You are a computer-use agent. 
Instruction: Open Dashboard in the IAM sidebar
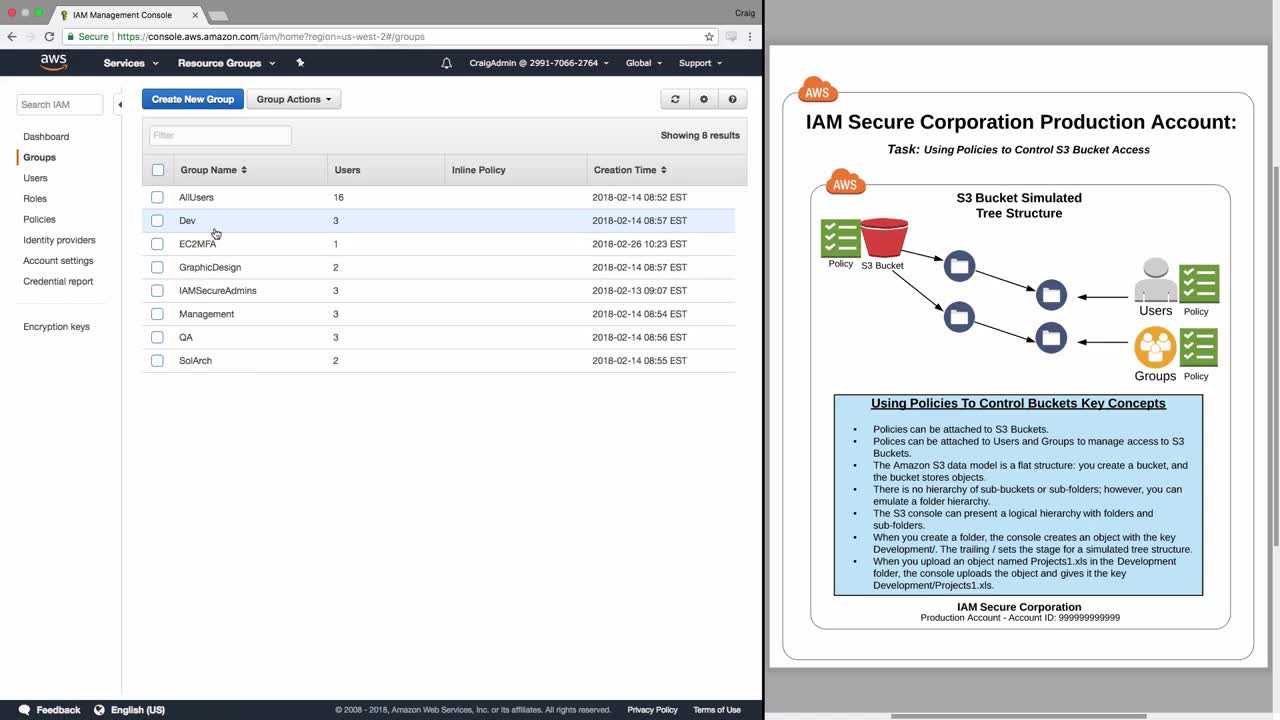46,137
